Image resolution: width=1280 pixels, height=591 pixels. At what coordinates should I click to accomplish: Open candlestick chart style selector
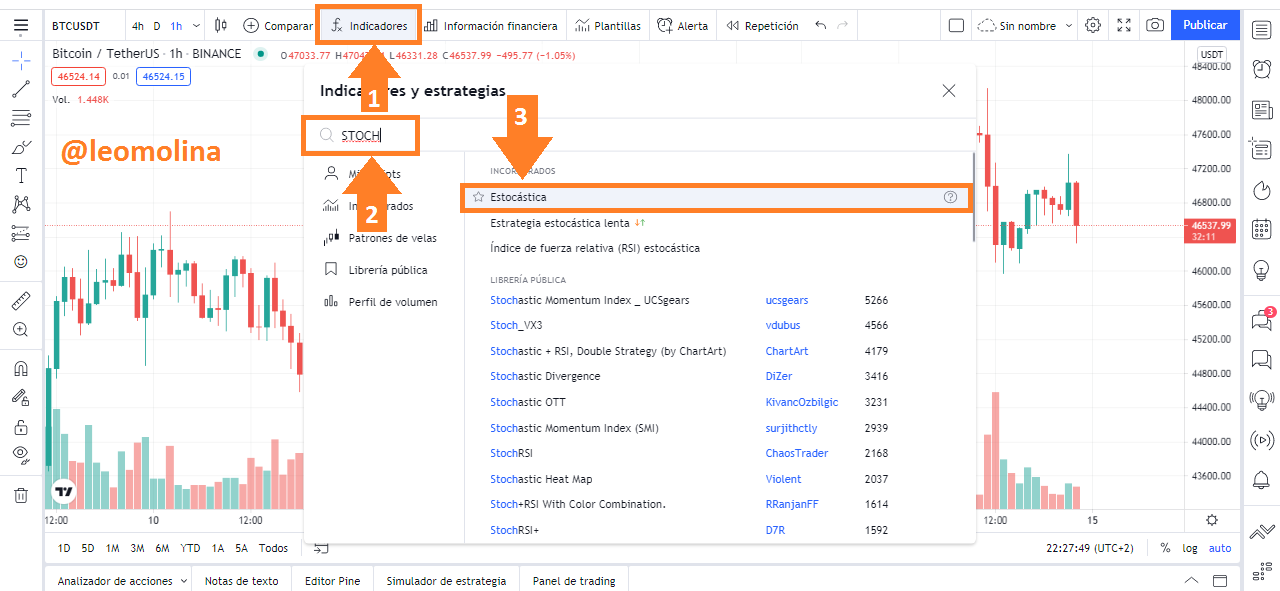[221, 25]
